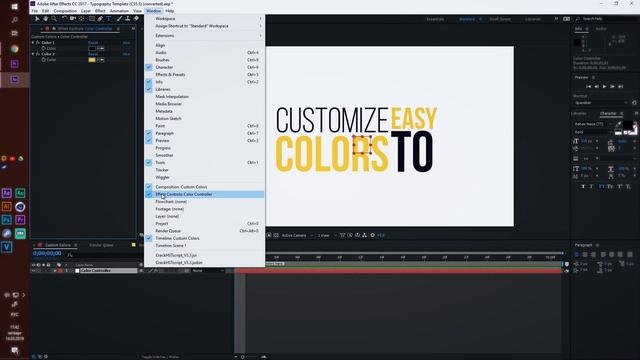Play the composition in Preview panel
Screen dimensions: 640x360
(604, 87)
